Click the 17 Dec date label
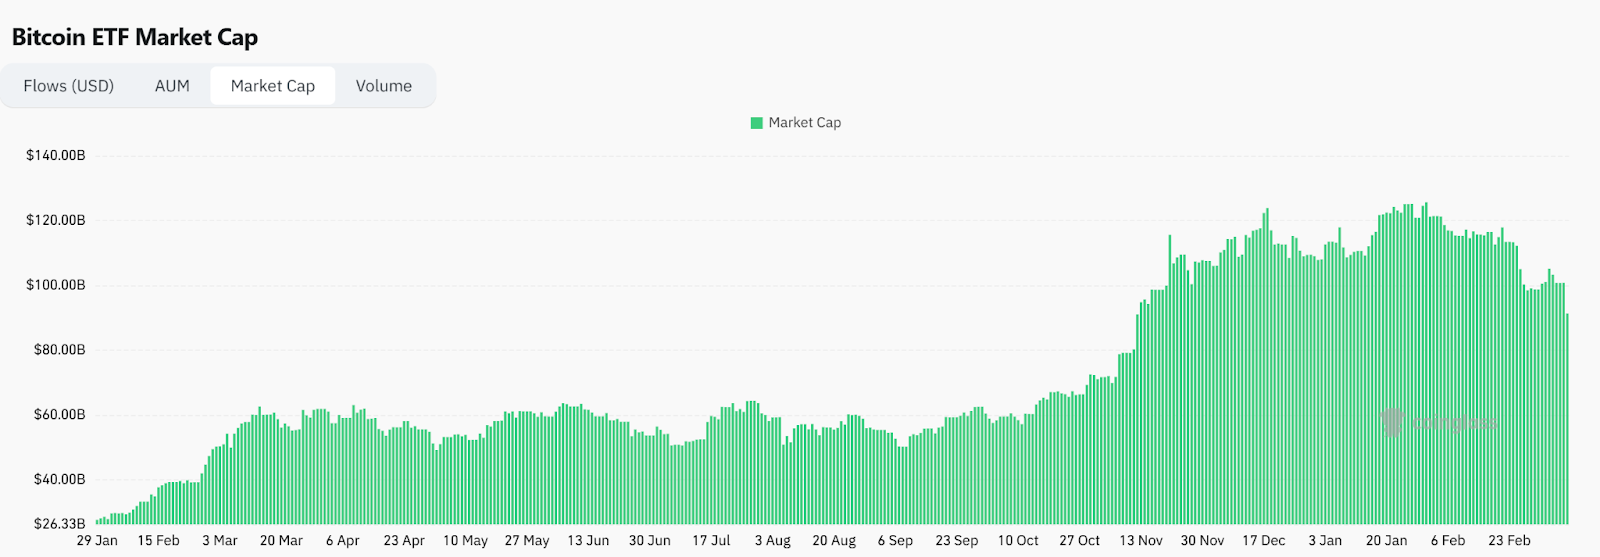This screenshot has height=557, width=1600. click(x=1264, y=541)
